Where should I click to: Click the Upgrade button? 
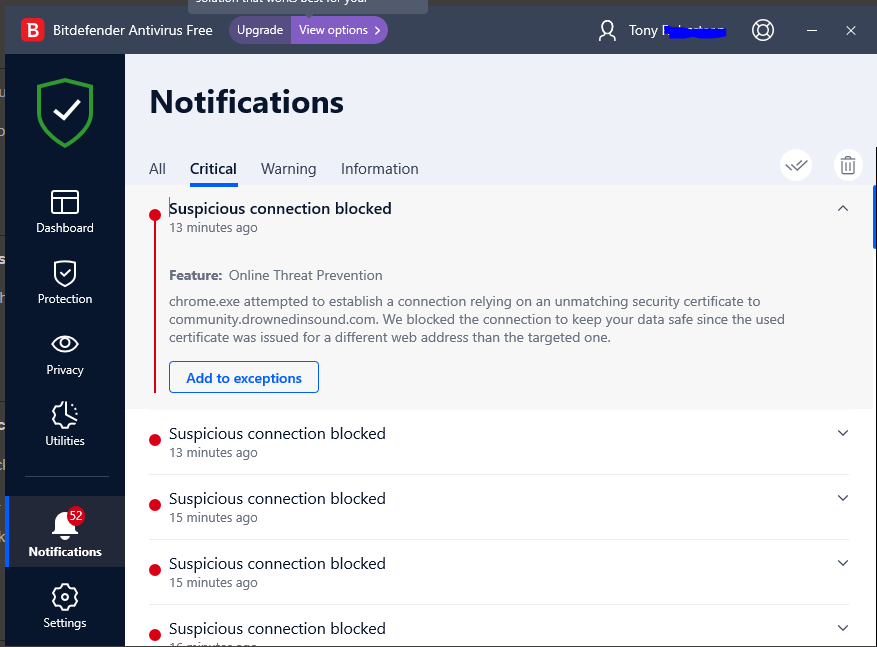(260, 30)
